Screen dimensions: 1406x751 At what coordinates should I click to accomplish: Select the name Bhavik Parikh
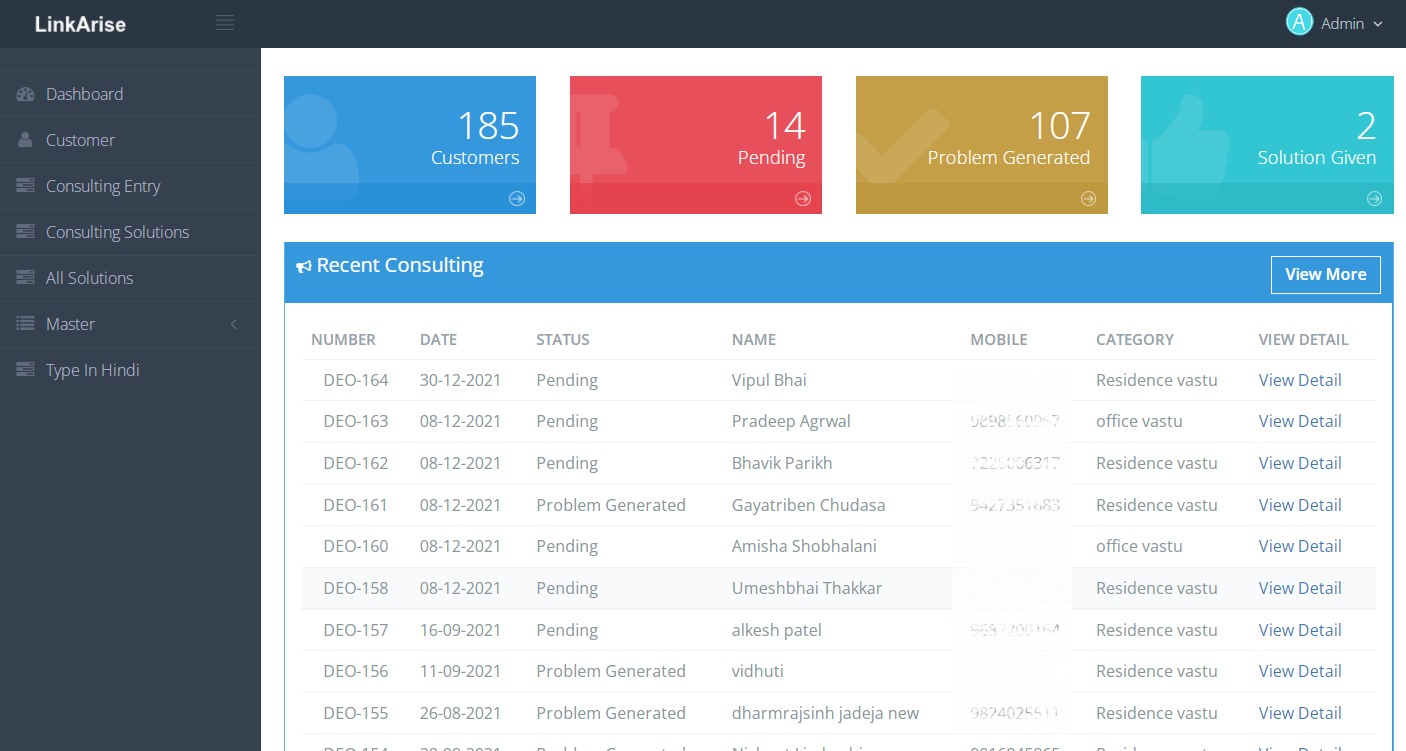782,463
